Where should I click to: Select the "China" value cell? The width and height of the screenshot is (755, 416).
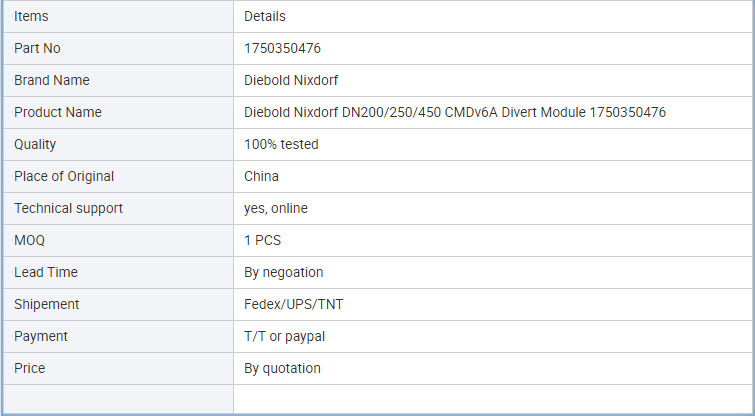[x=261, y=176]
